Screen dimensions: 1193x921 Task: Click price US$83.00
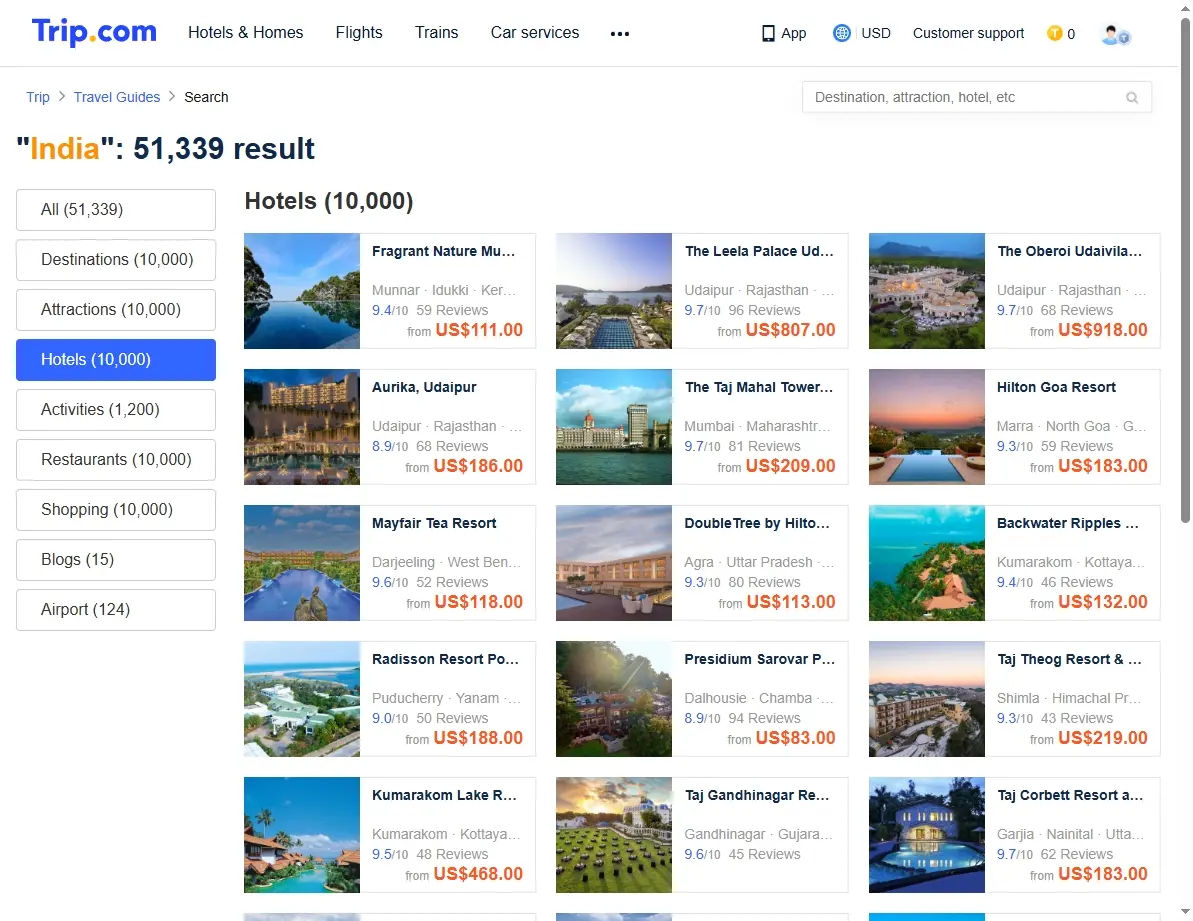[x=796, y=738]
